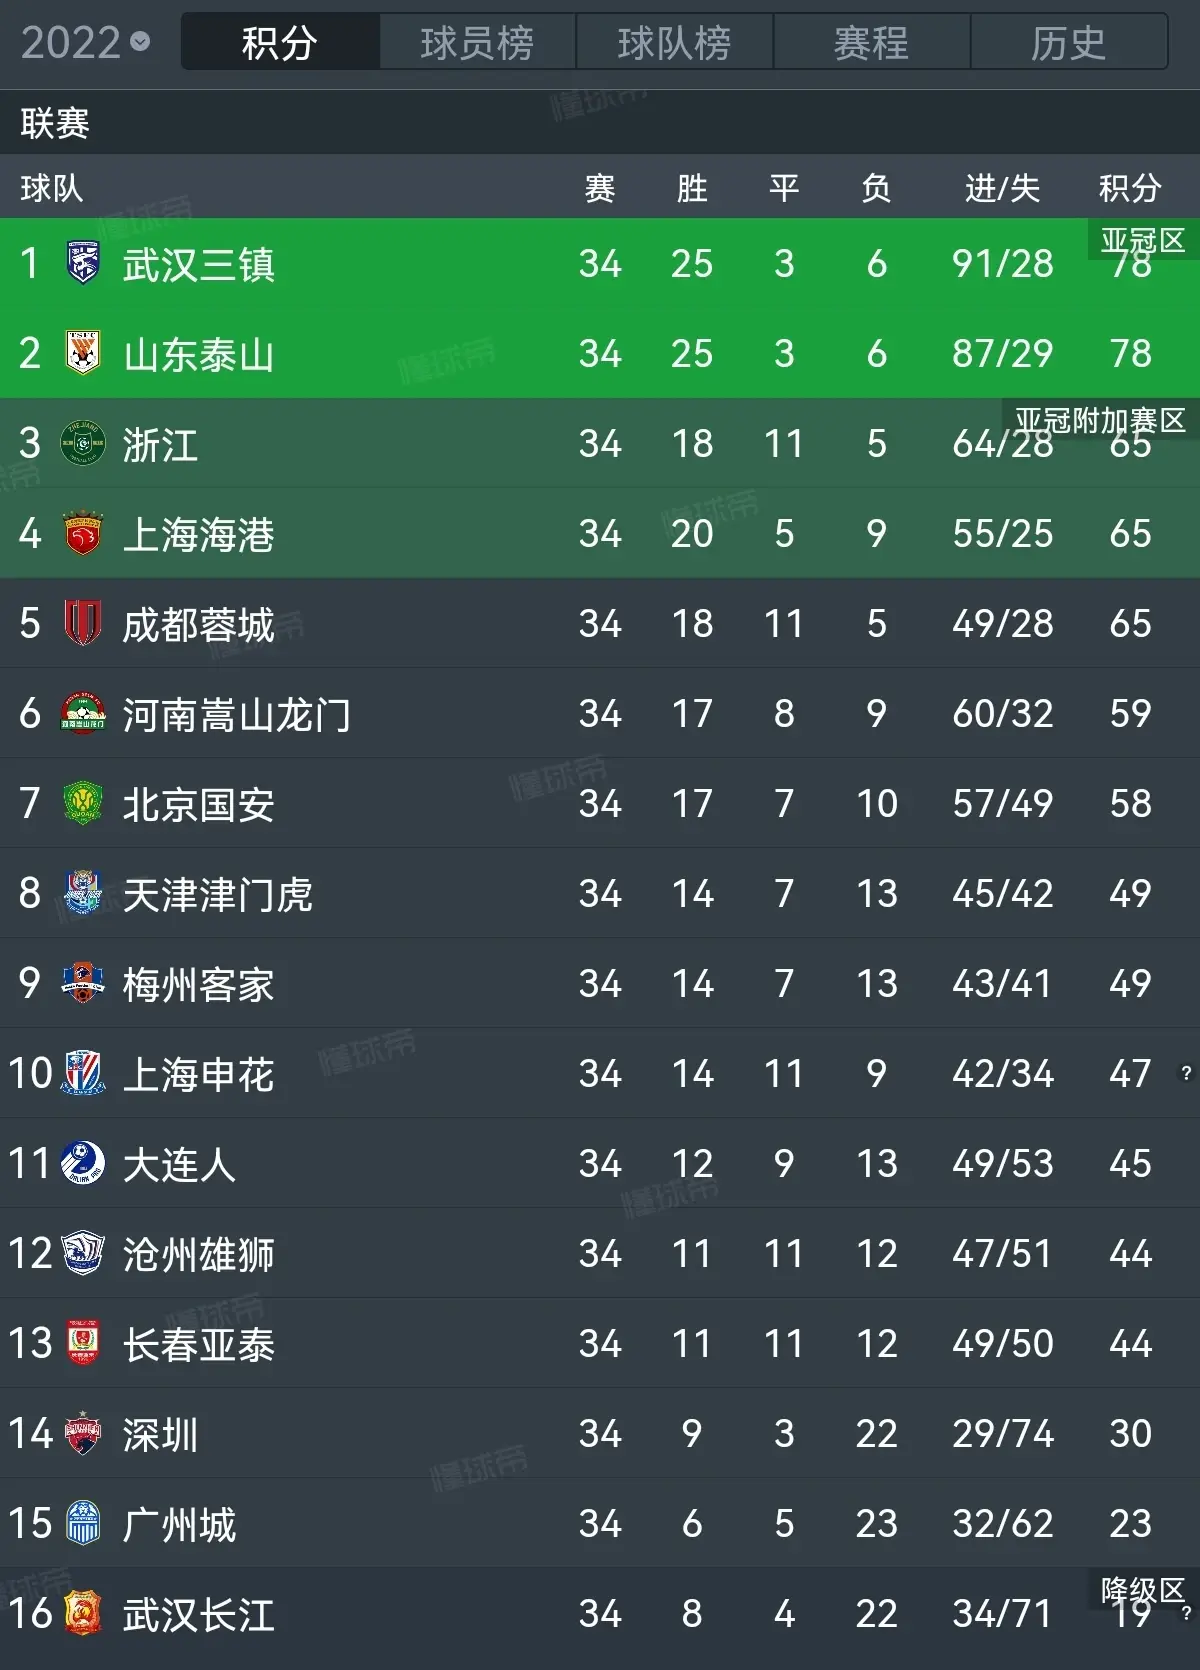The height and width of the screenshot is (1670, 1200).
Task: Open 河南嵩山龙门 team name link
Action: click(236, 714)
